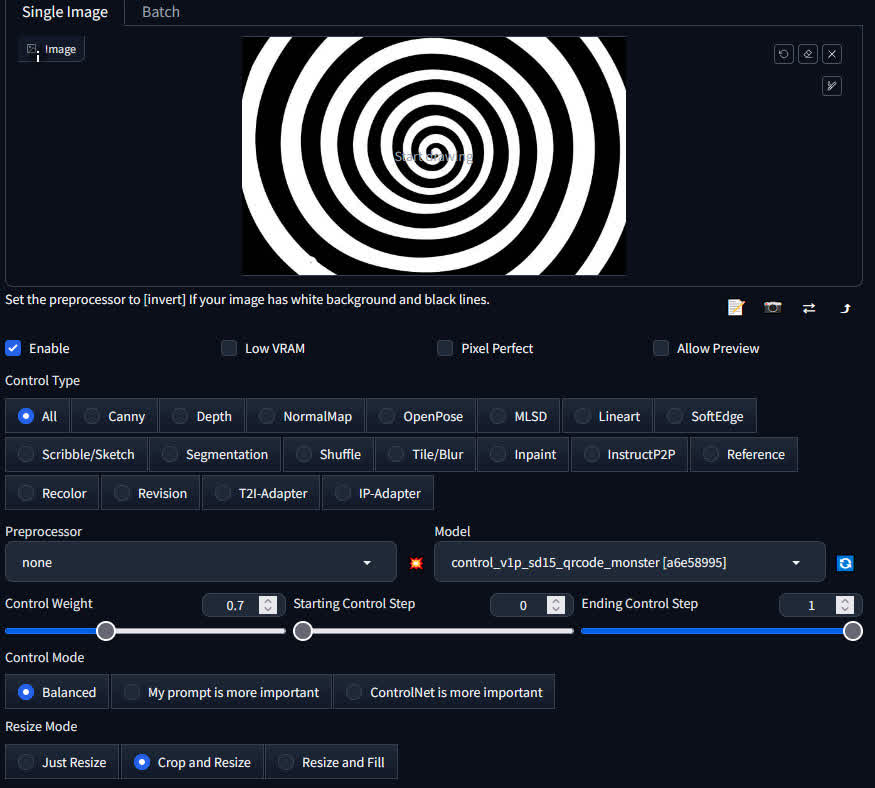Open the brush settings icon on the canvas
Image resolution: width=875 pixels, height=788 pixels.
831,86
